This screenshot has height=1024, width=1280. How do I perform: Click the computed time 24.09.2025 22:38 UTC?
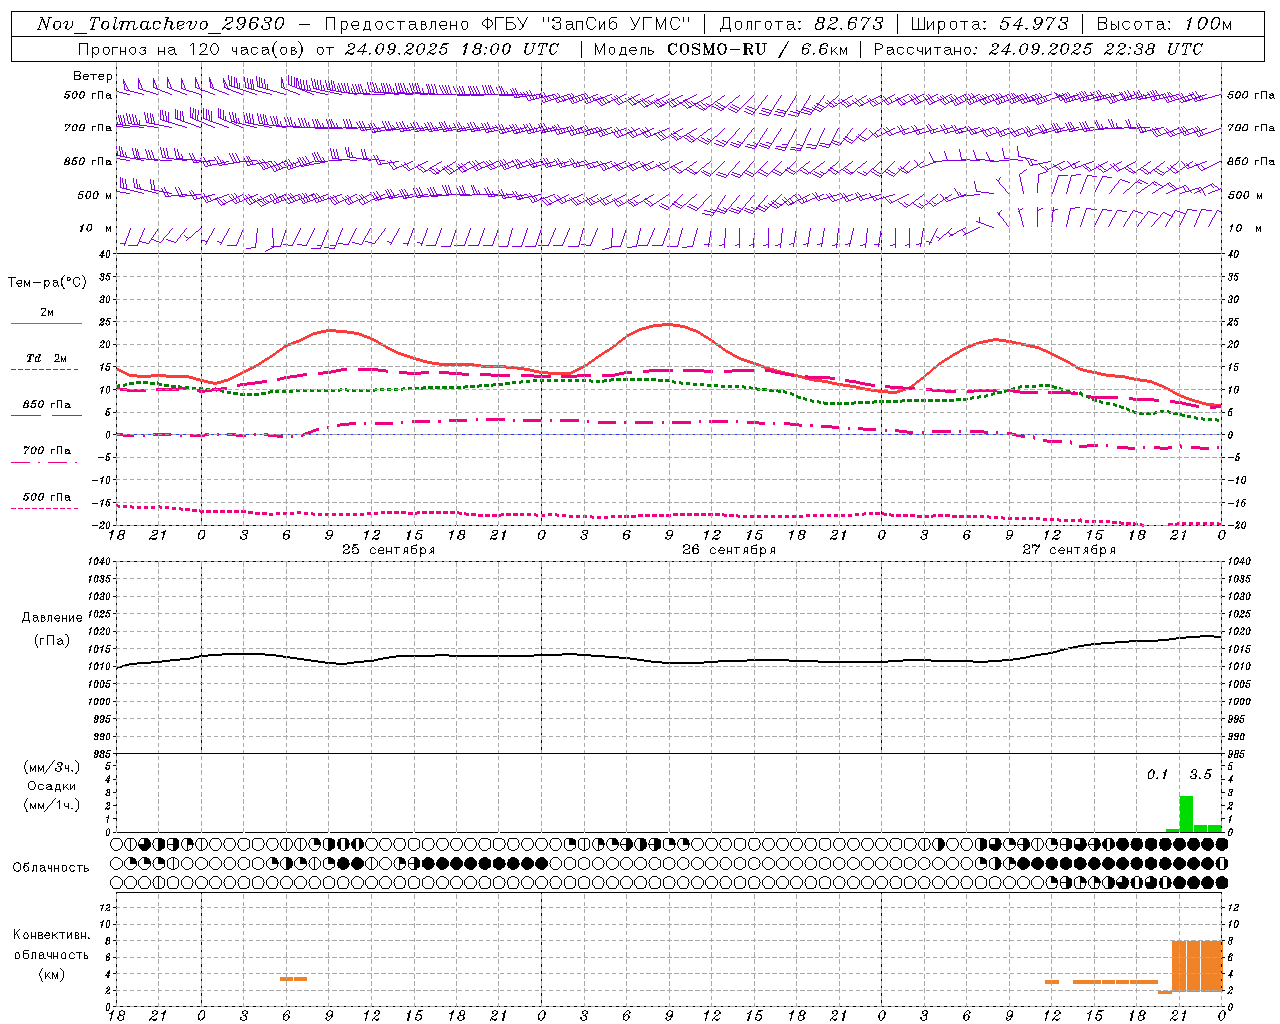coord(1096,49)
